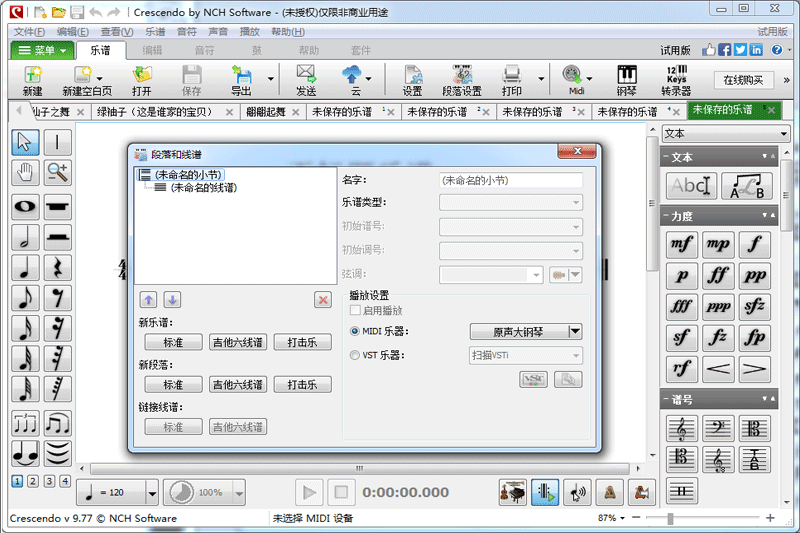This screenshot has width=800, height=533.
Task: Insert mezzo-forte (mf) dynamic
Action: 682,244
